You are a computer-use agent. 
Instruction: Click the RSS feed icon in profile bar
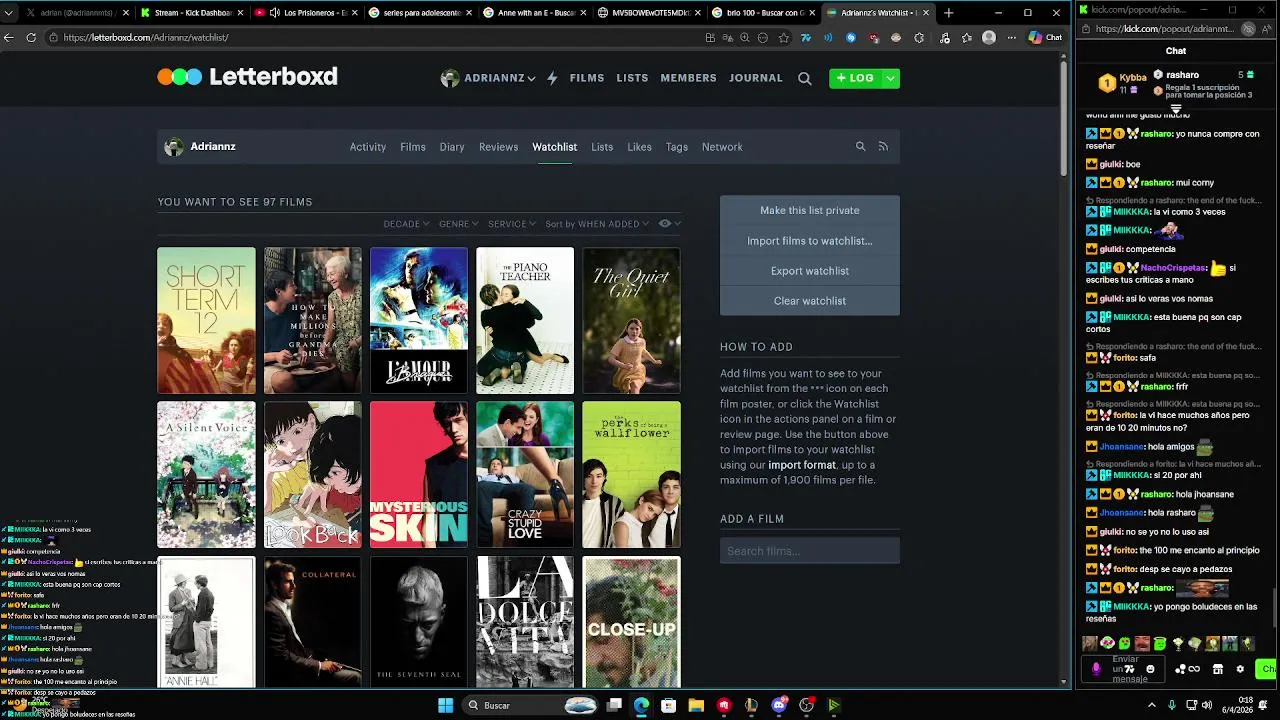pos(883,146)
